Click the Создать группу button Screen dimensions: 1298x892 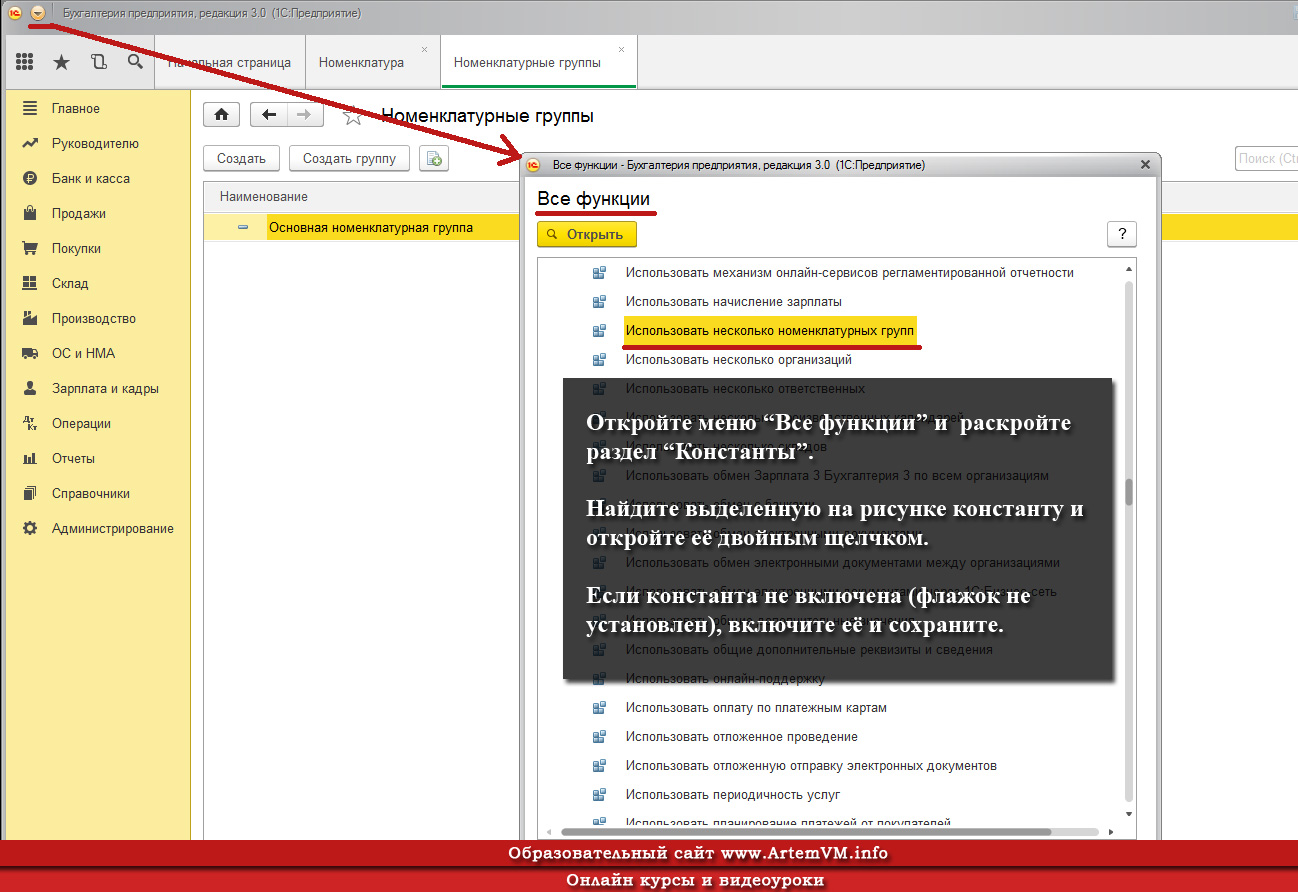pos(349,158)
